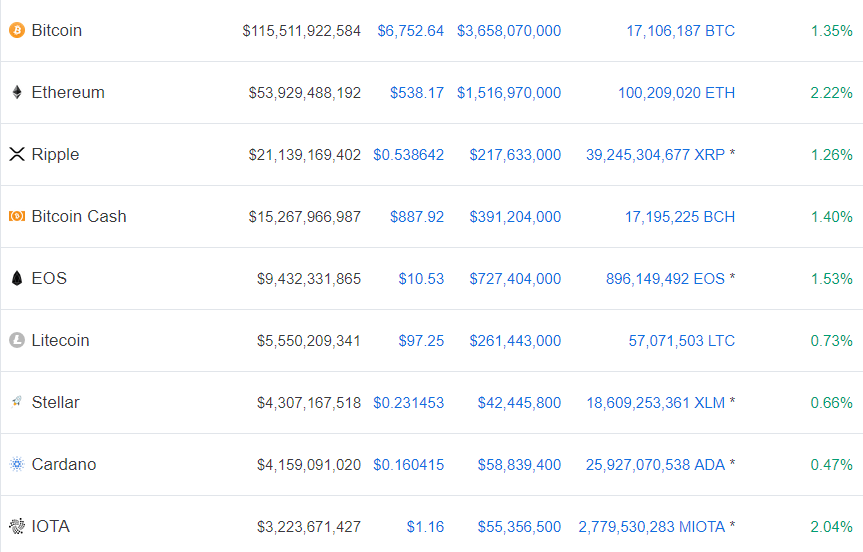
Task: Select IOTA market cap $3,223,671,427
Action: pos(309,527)
